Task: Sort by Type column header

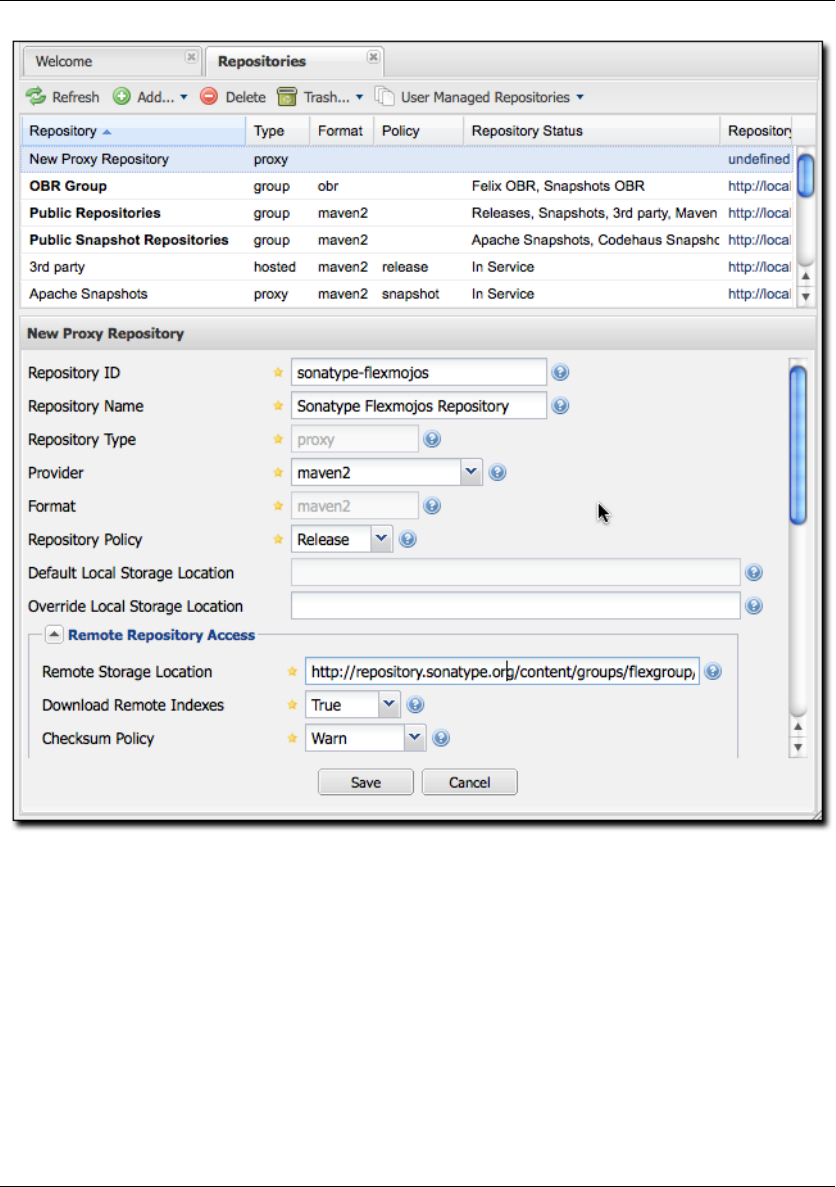Action: 277,131
